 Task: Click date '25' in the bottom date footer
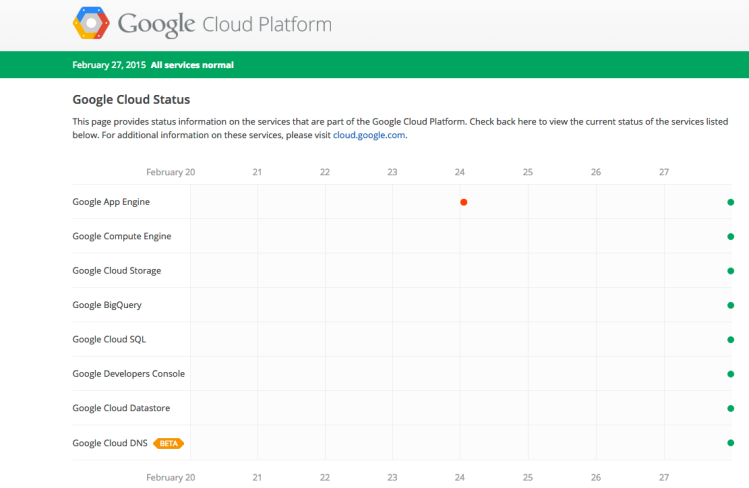point(527,477)
